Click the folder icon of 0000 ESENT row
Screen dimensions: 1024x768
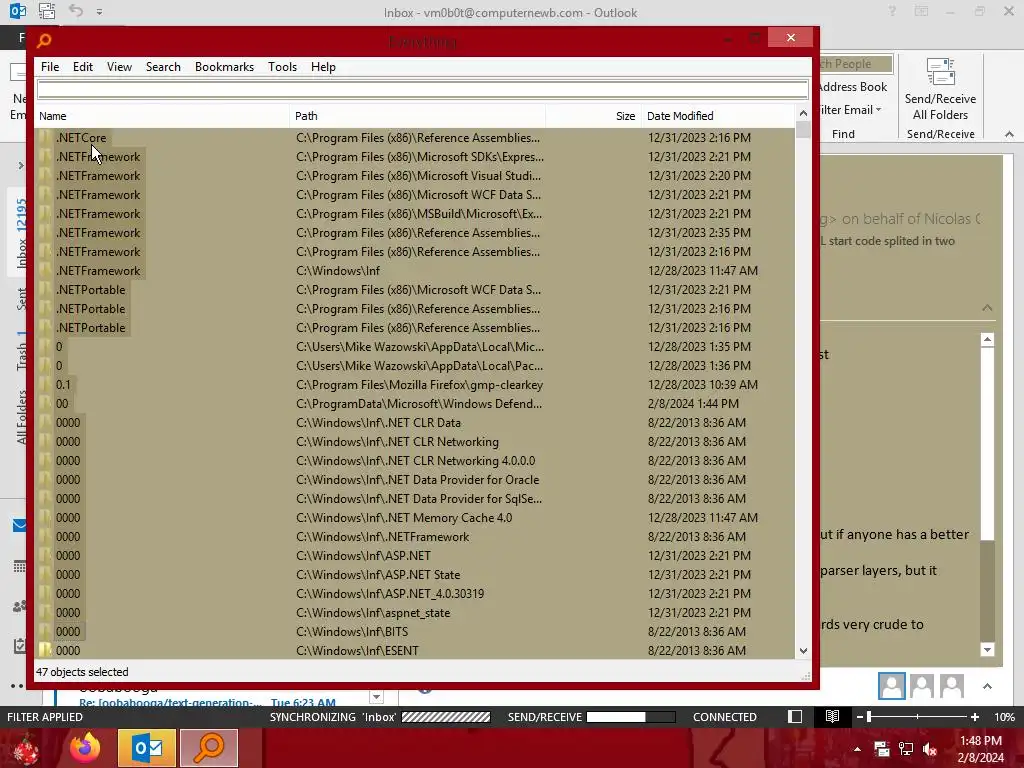(44, 650)
